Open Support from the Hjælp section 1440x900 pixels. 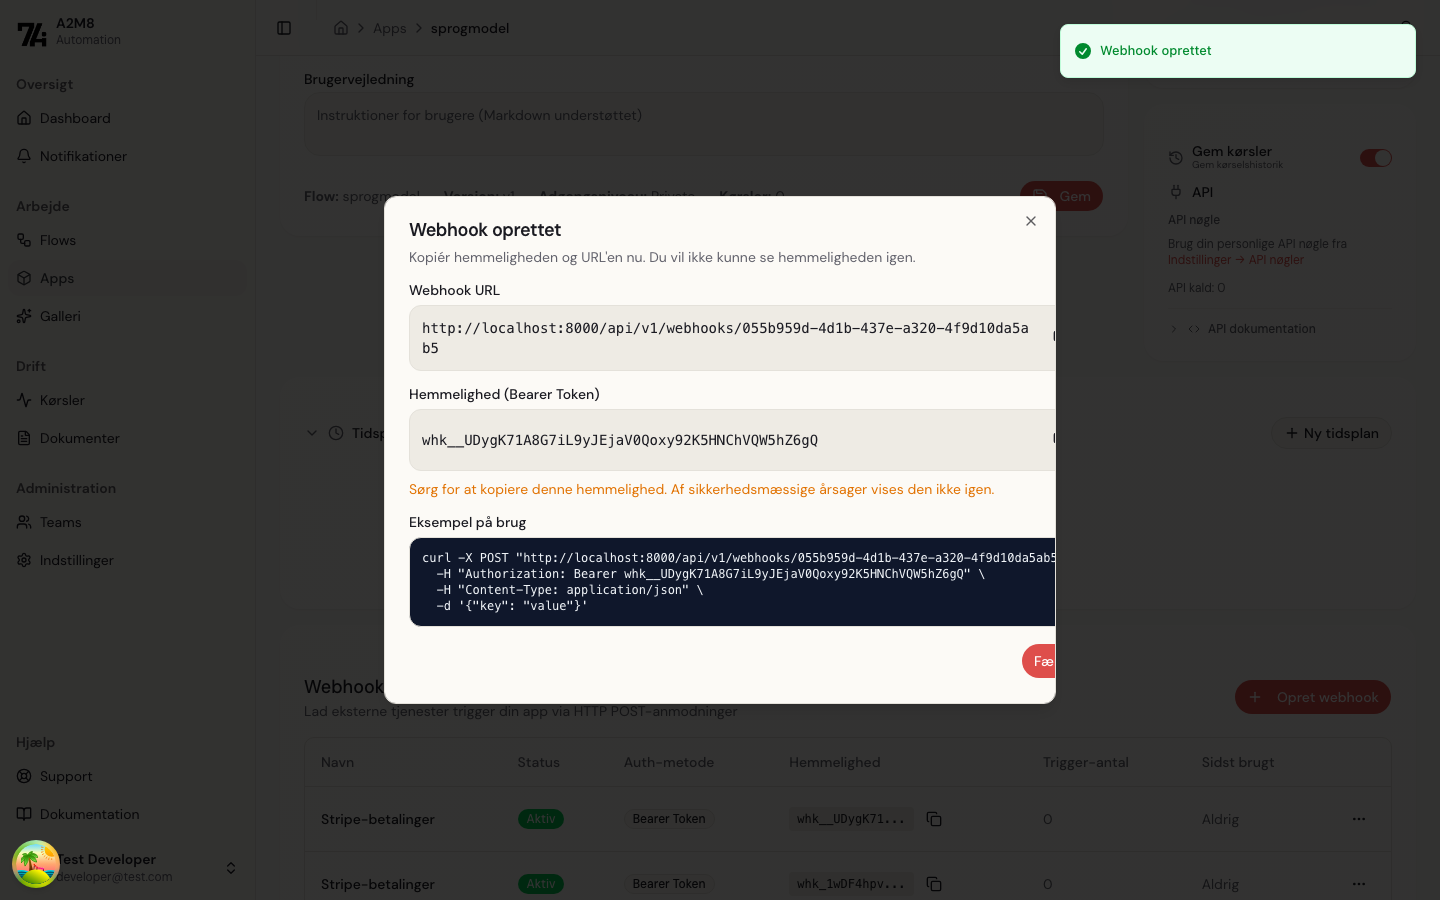(65, 776)
